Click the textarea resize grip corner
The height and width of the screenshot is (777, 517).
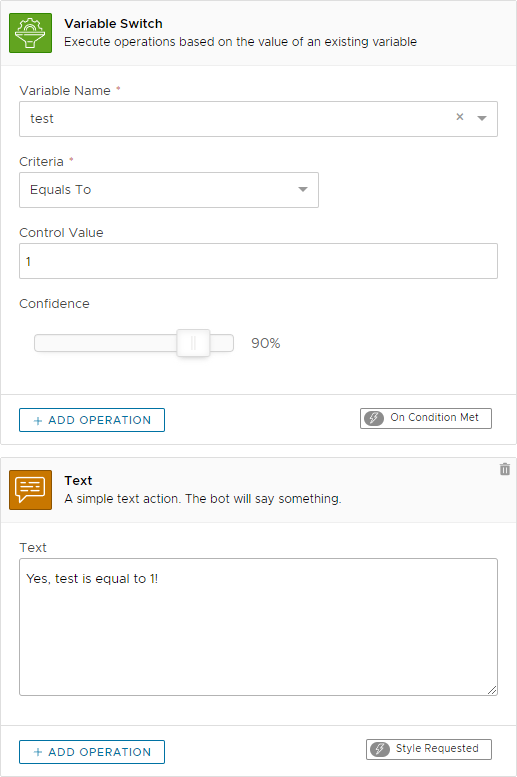click(492, 690)
